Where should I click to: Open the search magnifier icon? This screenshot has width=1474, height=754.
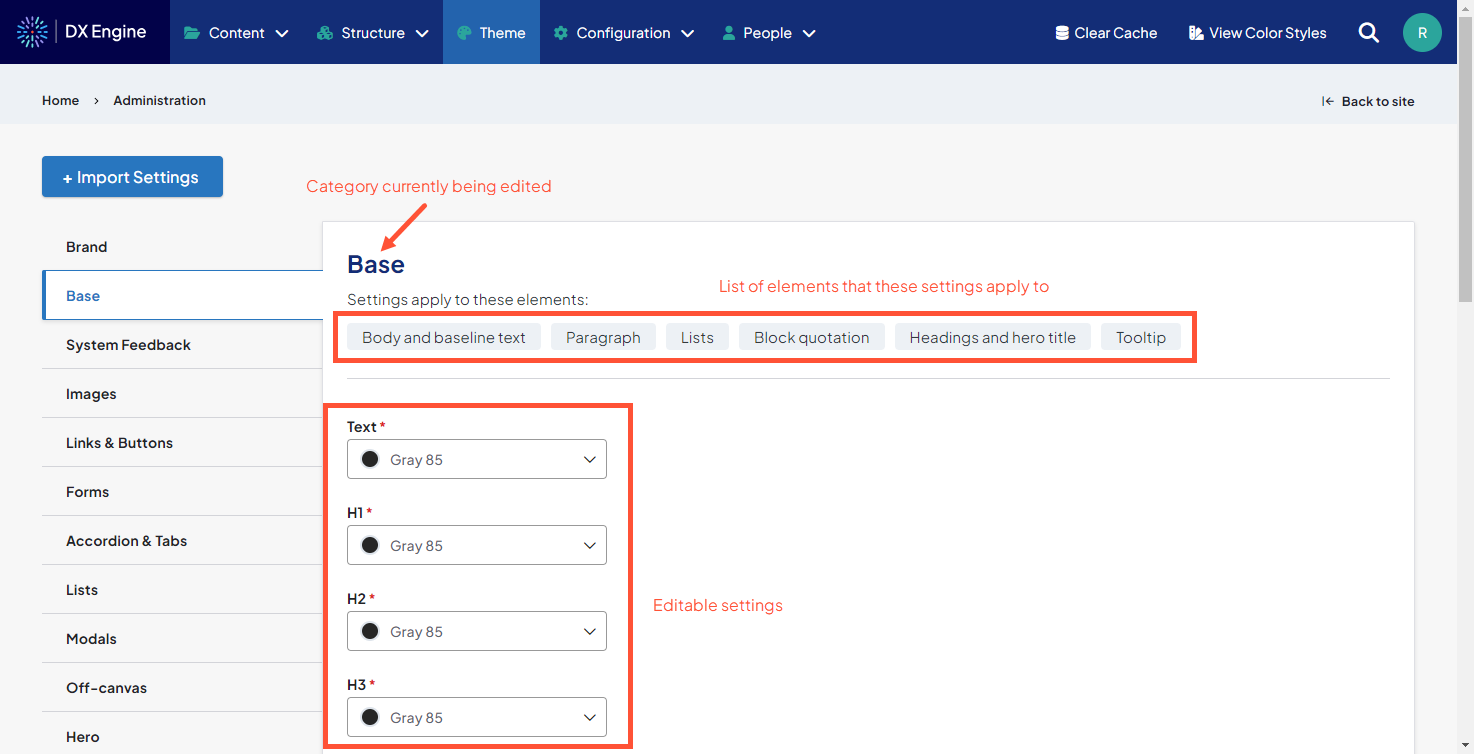pyautogui.click(x=1369, y=33)
